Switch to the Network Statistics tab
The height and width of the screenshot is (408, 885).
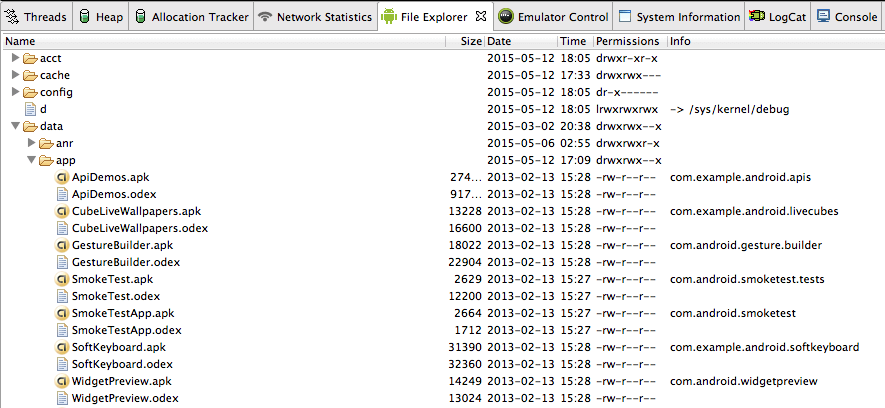coord(315,17)
